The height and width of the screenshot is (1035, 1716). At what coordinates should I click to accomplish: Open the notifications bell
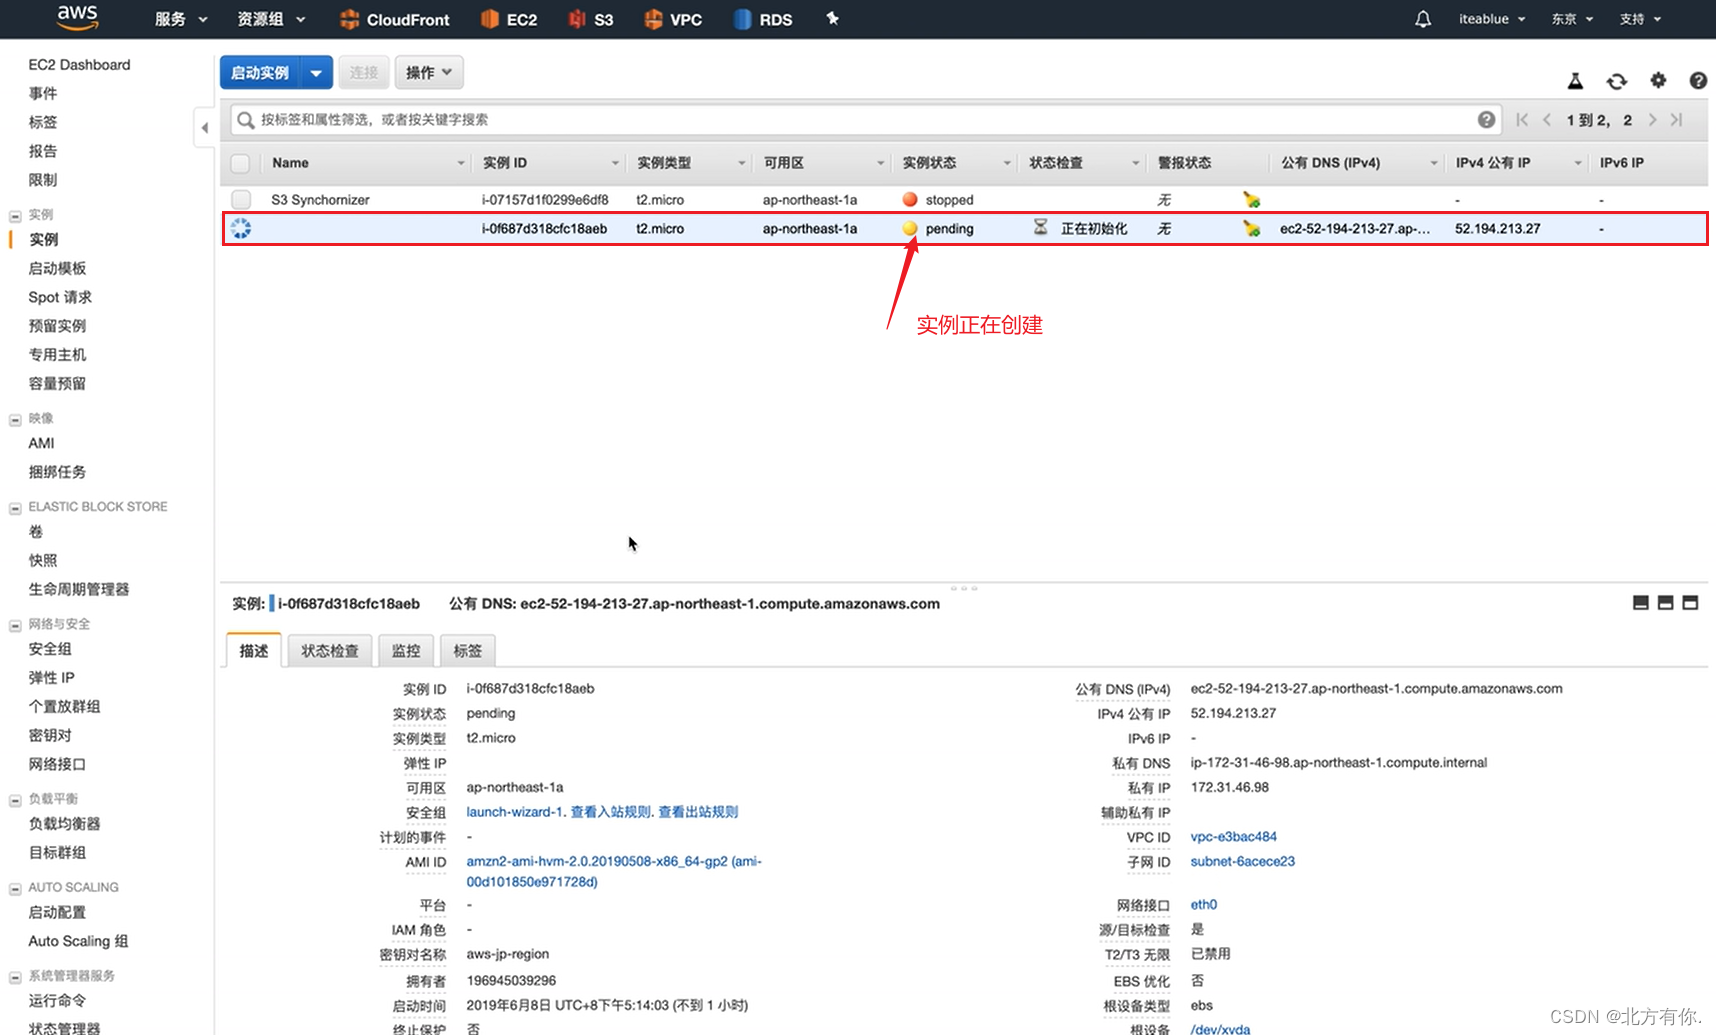pos(1423,19)
